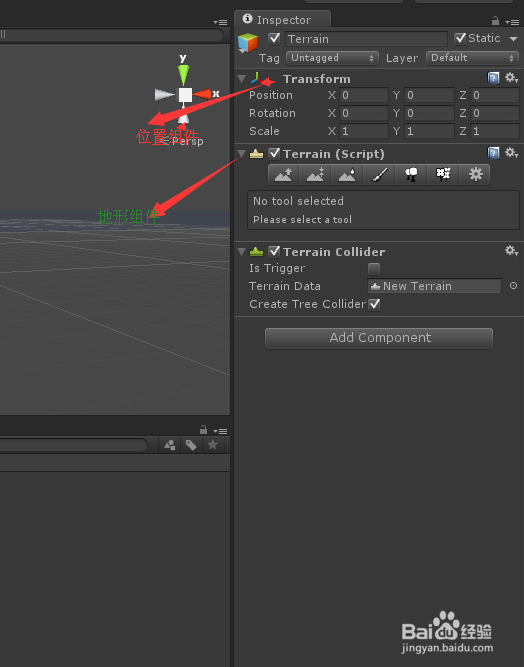Pick Terrain Data with object selector circle
The image size is (524, 667).
pyautogui.click(x=513, y=286)
